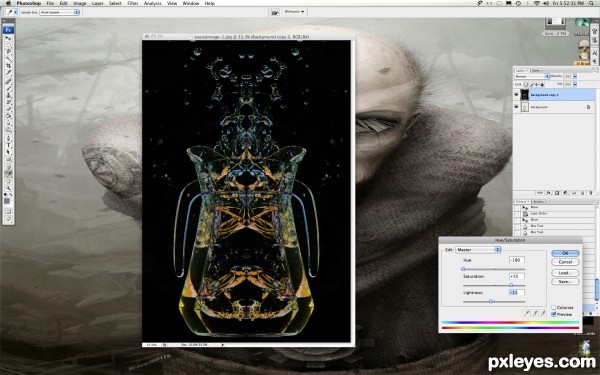Select the Brush tool
Screen dimensions: 600x375
click(8, 88)
